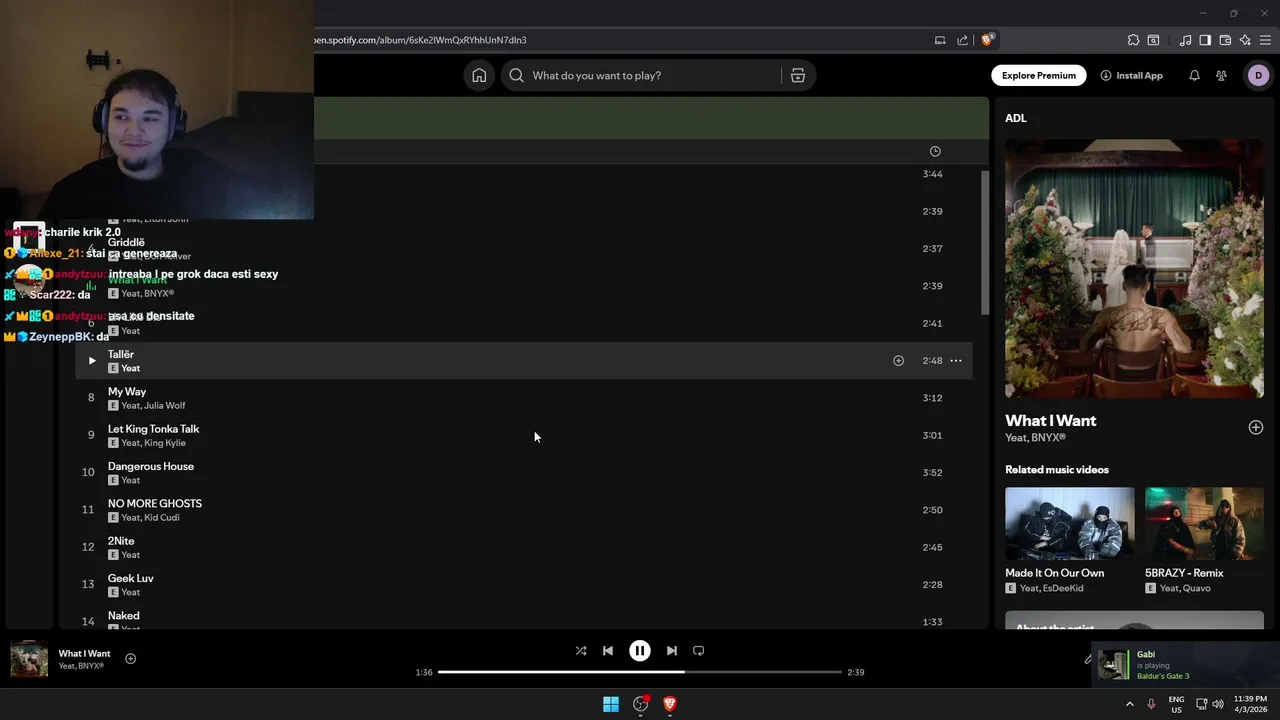Open the taskbar volume control

pos(1218,704)
